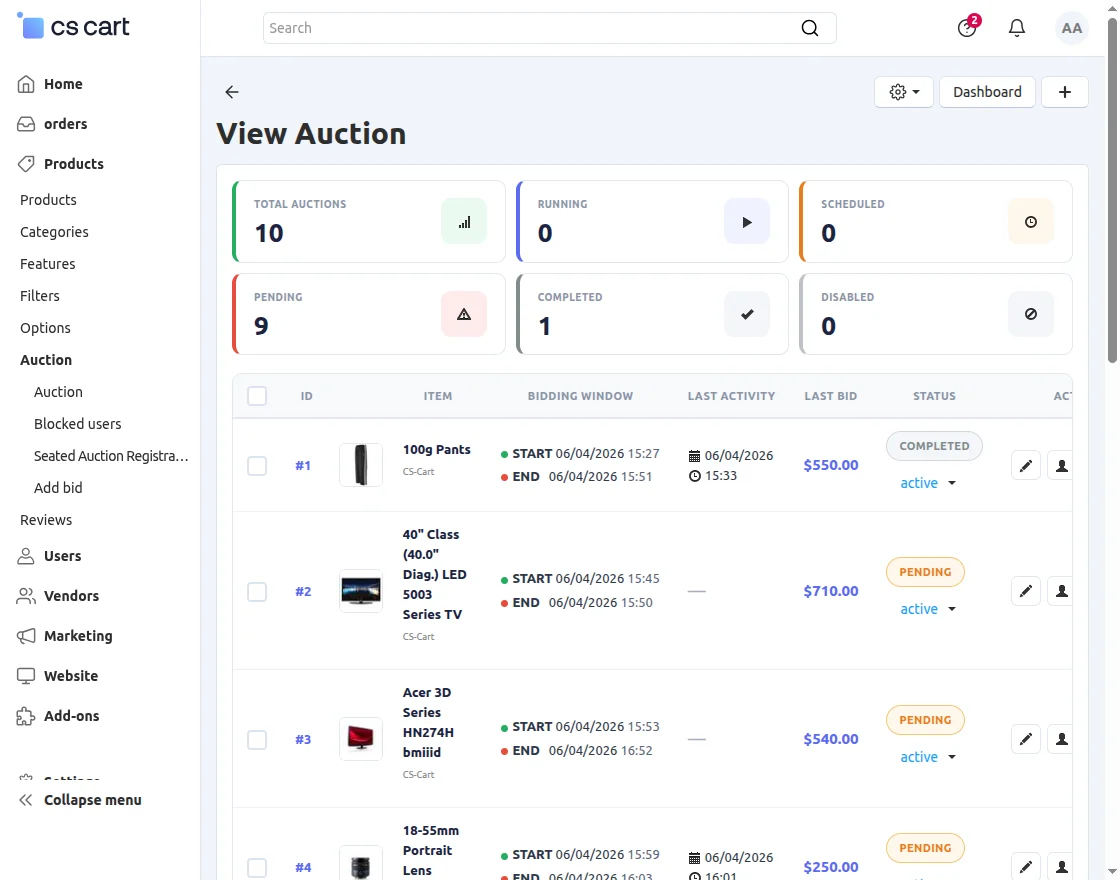
Task: Click the Bidding Window column header
Action: (580, 396)
